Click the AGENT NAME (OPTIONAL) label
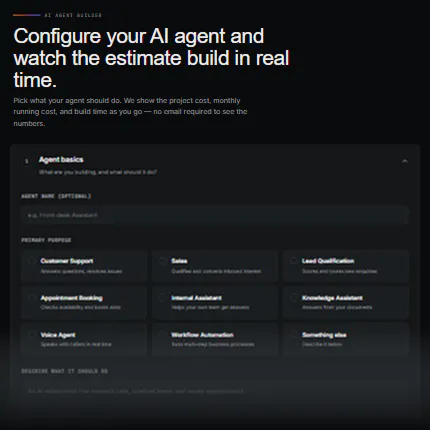This screenshot has height=430, width=430. tap(56, 196)
